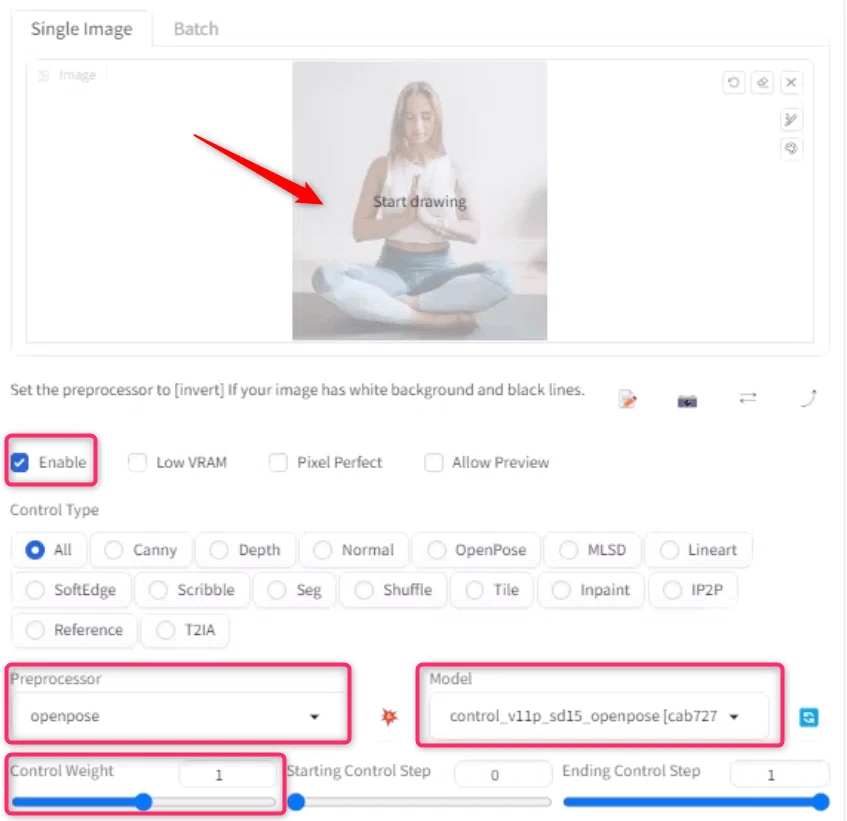Click the eraser icon on image canvas

(762, 83)
